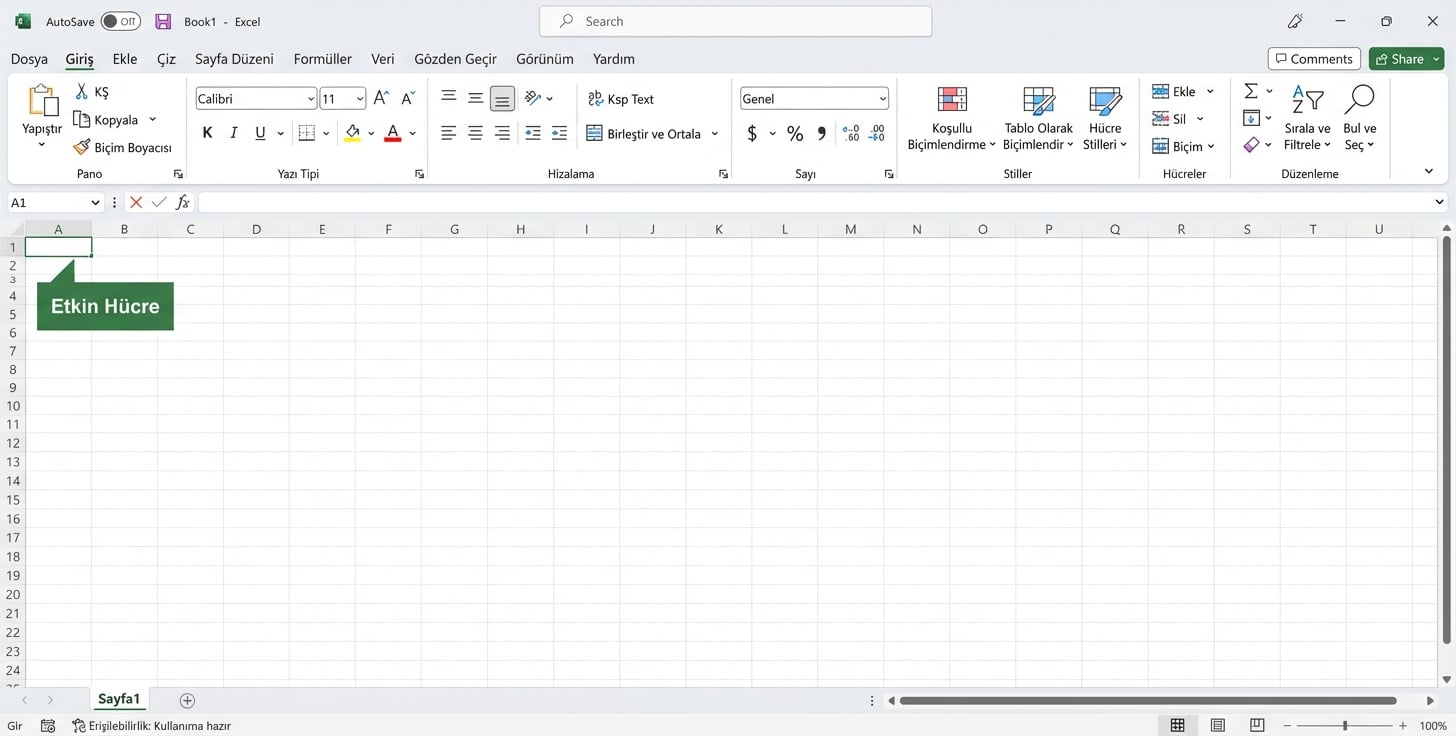
Task: Increase indent
Action: (559, 133)
